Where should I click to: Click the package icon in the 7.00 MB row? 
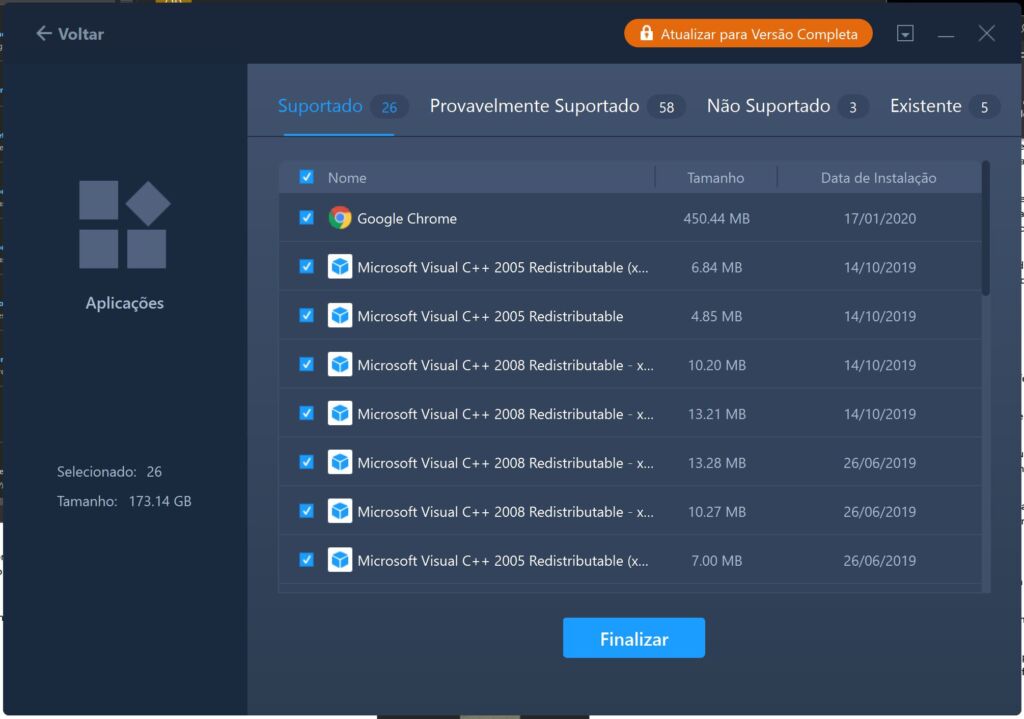point(340,560)
